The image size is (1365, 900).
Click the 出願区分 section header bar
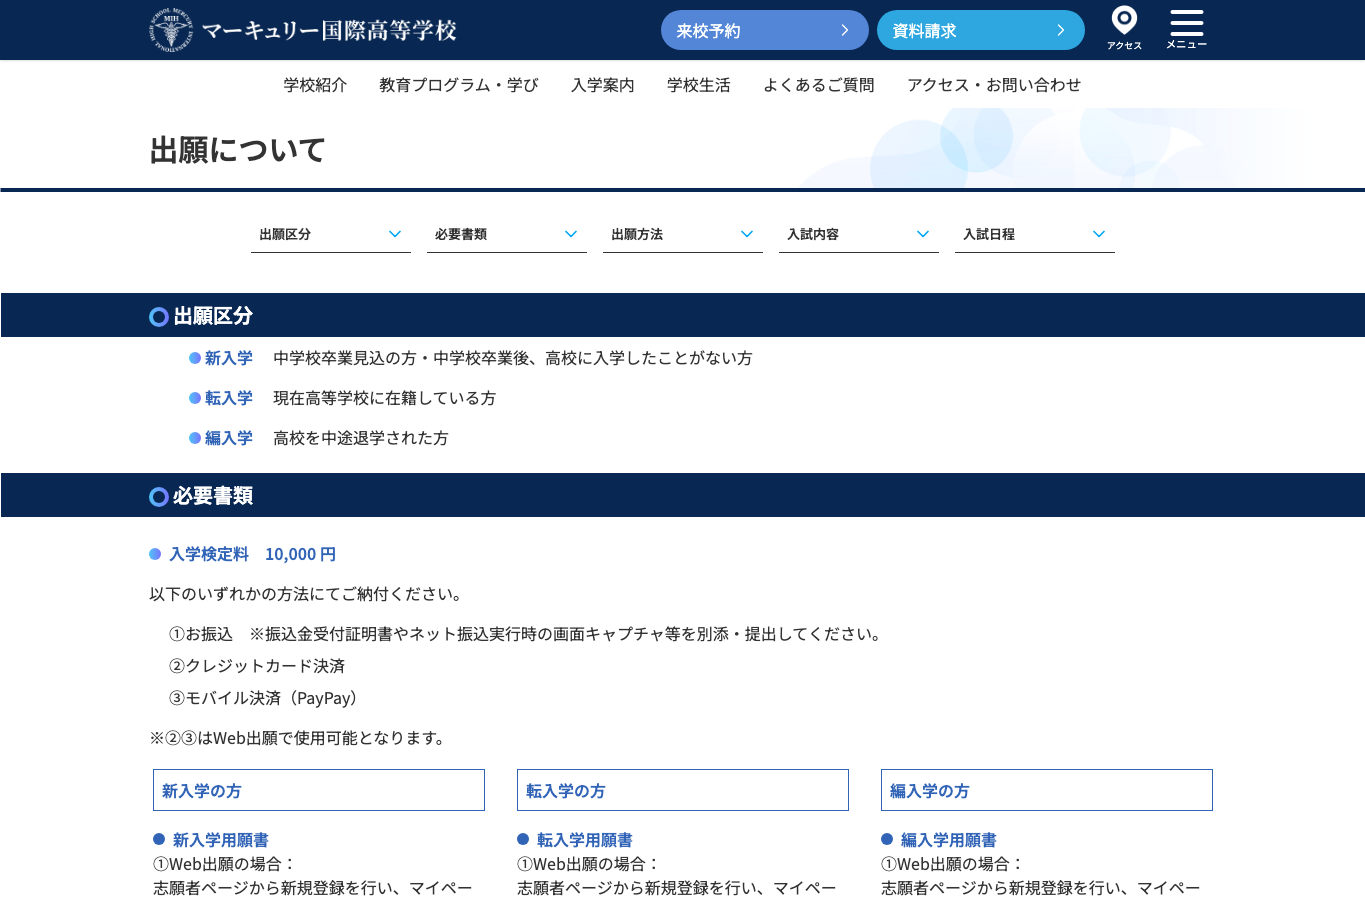682,315
